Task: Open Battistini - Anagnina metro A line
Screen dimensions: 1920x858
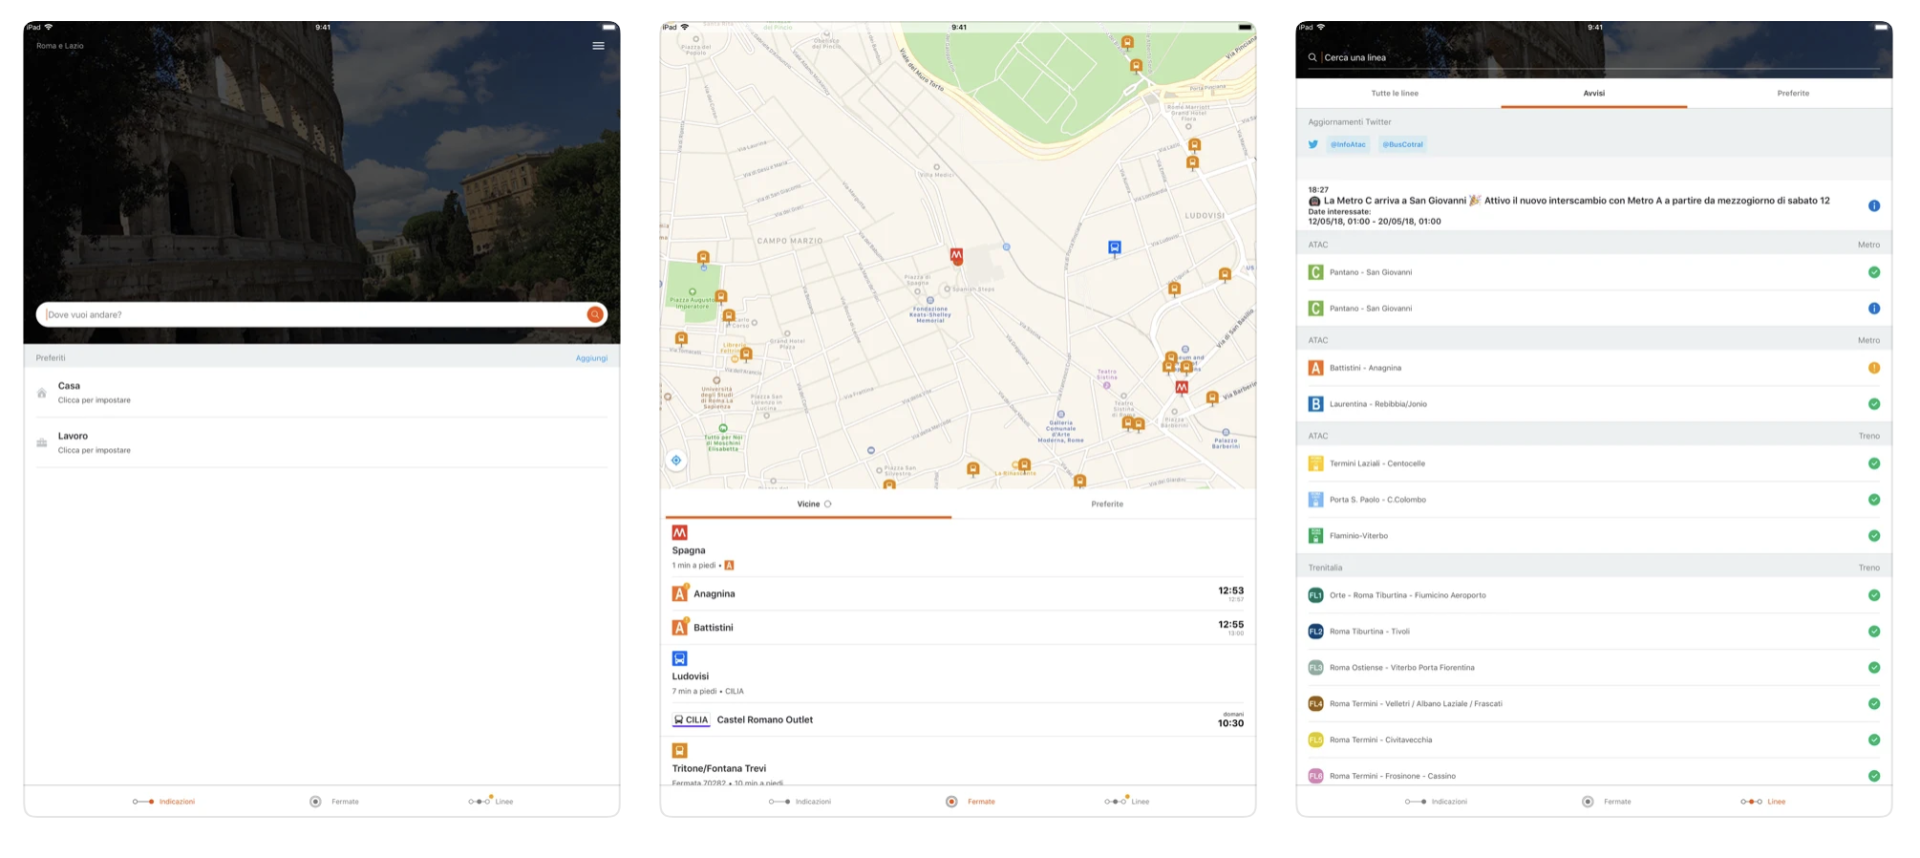Action: (1594, 368)
